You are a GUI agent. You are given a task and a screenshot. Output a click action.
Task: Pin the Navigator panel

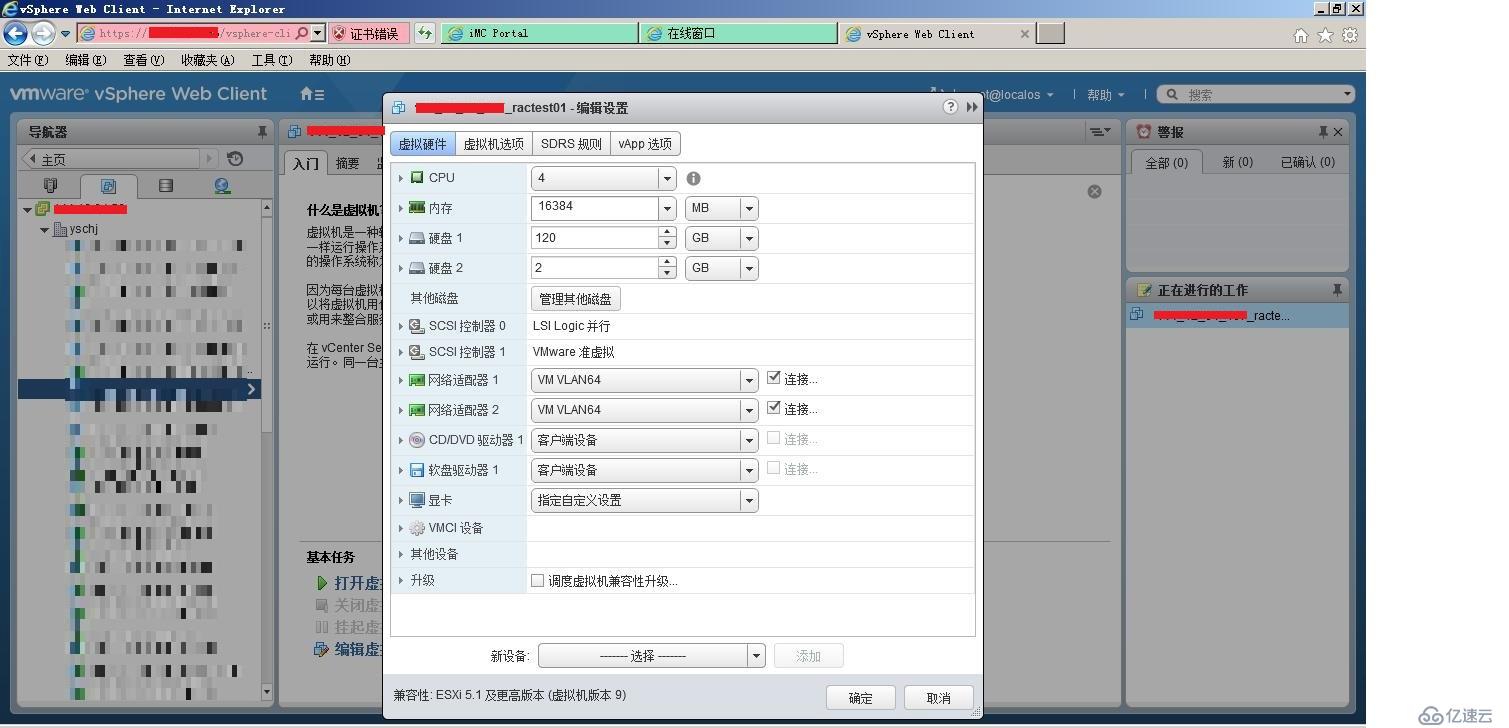262,132
